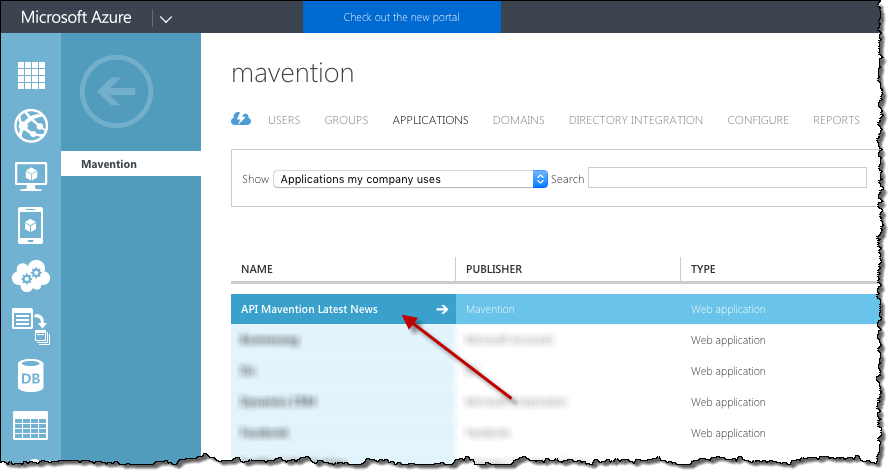The height and width of the screenshot is (475, 894).
Task: Open the REPORTS tab
Action: click(836, 120)
